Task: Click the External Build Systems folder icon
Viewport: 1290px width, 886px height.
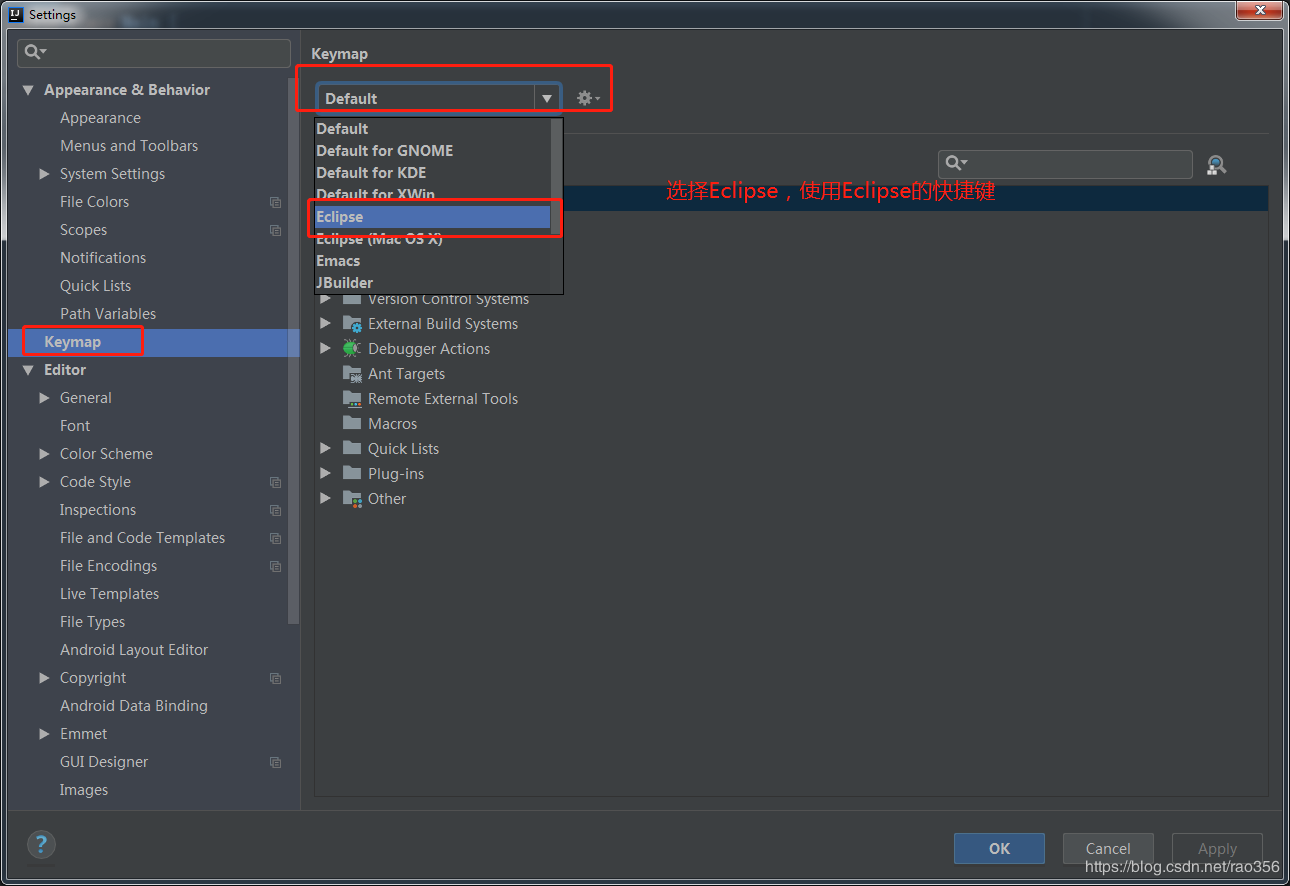Action: (x=352, y=324)
